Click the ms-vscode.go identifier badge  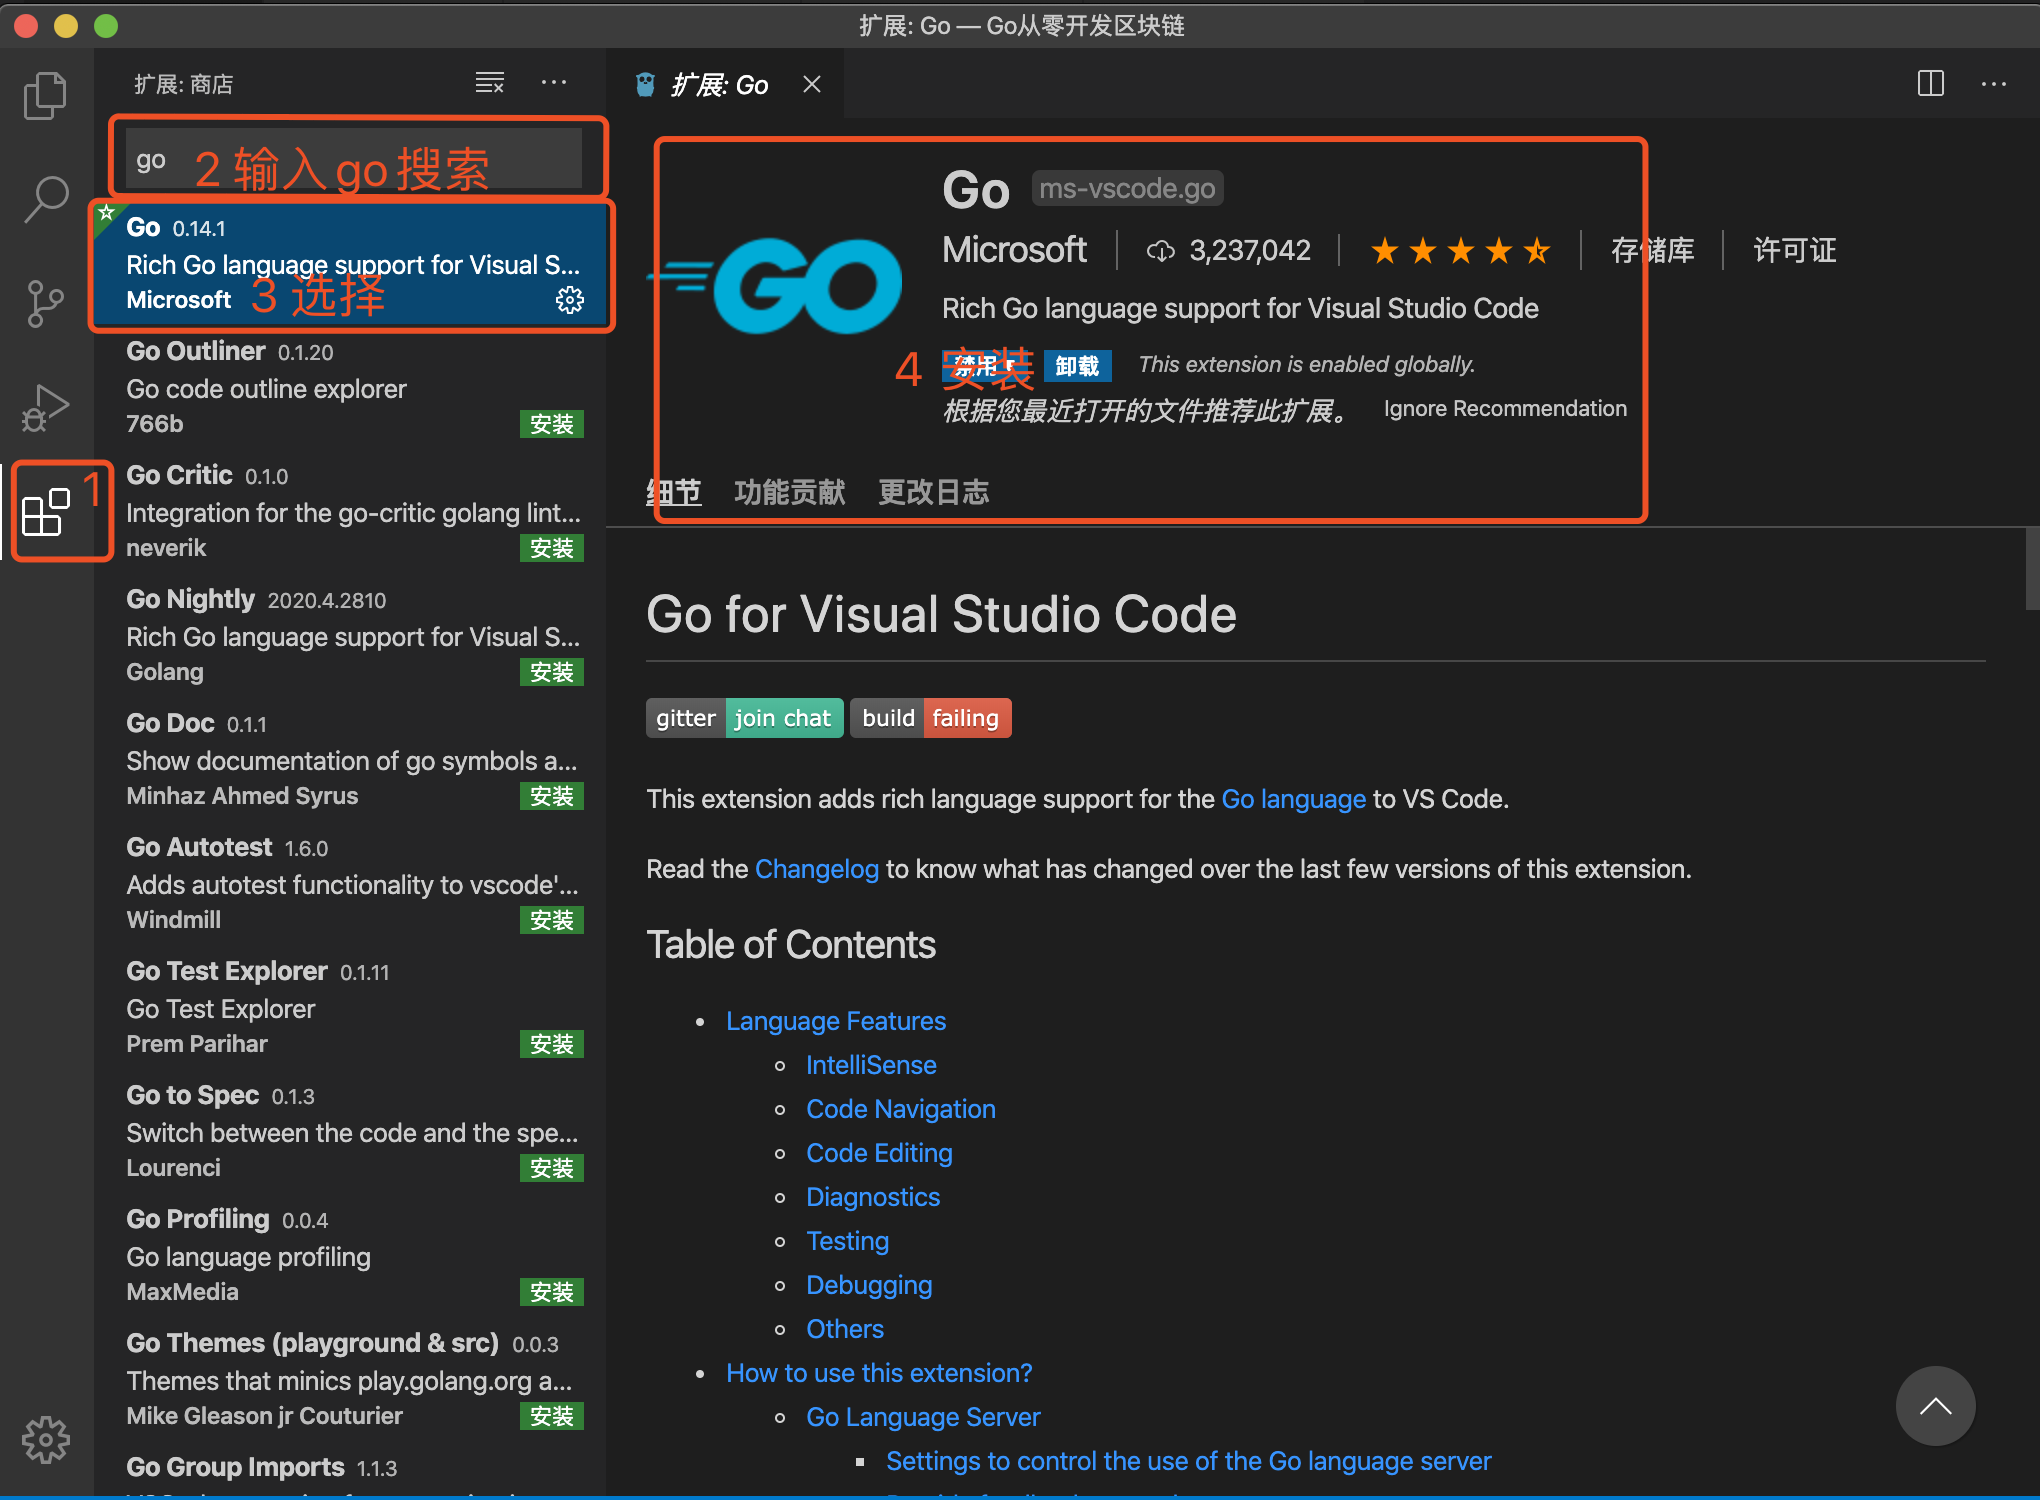1127,189
